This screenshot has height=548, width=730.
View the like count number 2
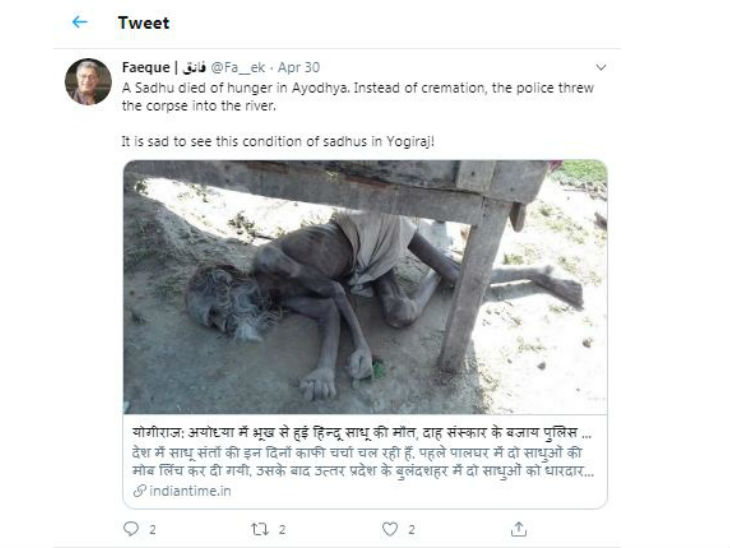(x=412, y=530)
